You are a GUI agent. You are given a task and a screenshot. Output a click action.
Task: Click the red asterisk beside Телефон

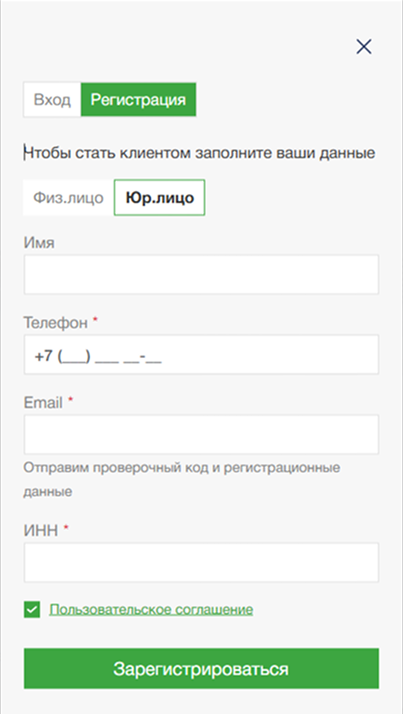click(95, 320)
